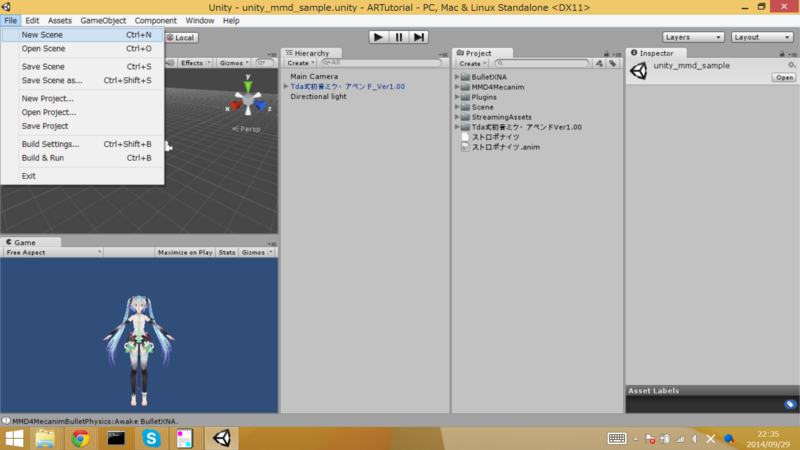Open the GameObject menu

tap(103, 20)
